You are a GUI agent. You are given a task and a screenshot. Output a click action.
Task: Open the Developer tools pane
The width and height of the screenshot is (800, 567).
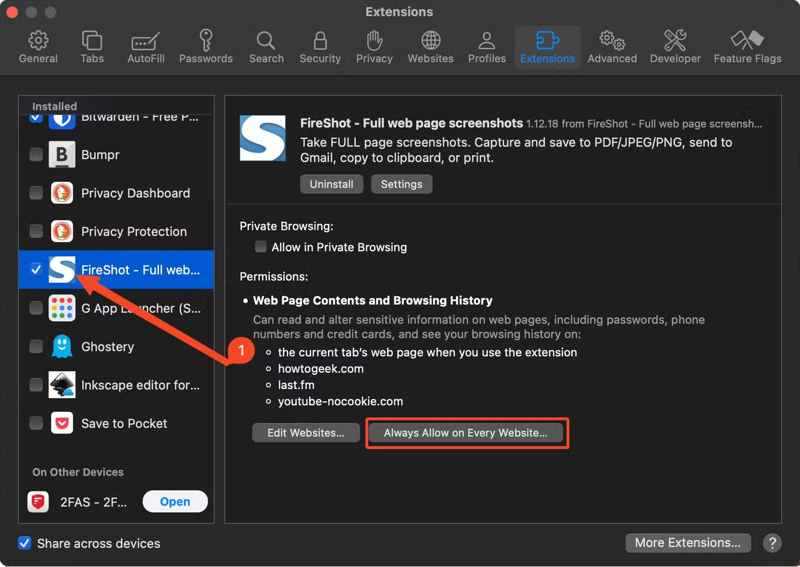(x=675, y=46)
